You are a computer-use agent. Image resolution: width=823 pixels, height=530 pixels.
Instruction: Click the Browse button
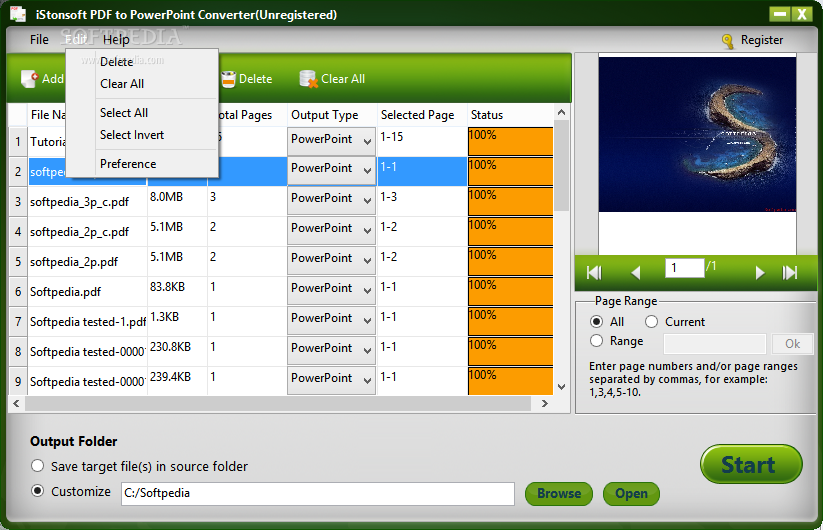coord(558,494)
